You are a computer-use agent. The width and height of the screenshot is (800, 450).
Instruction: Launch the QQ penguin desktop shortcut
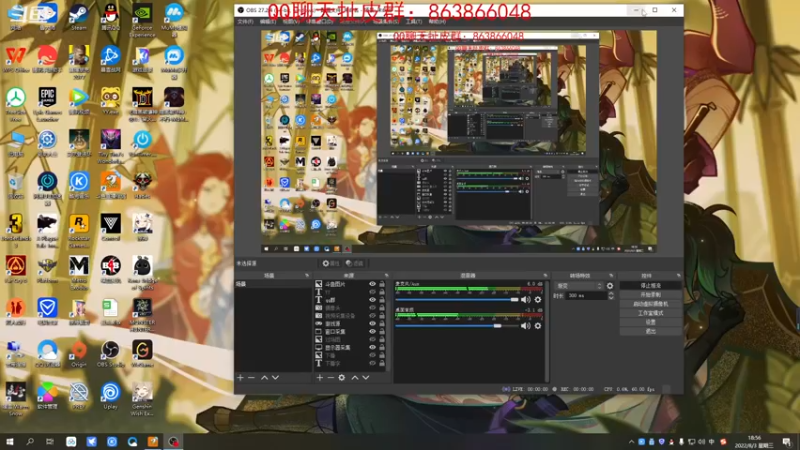[110, 17]
